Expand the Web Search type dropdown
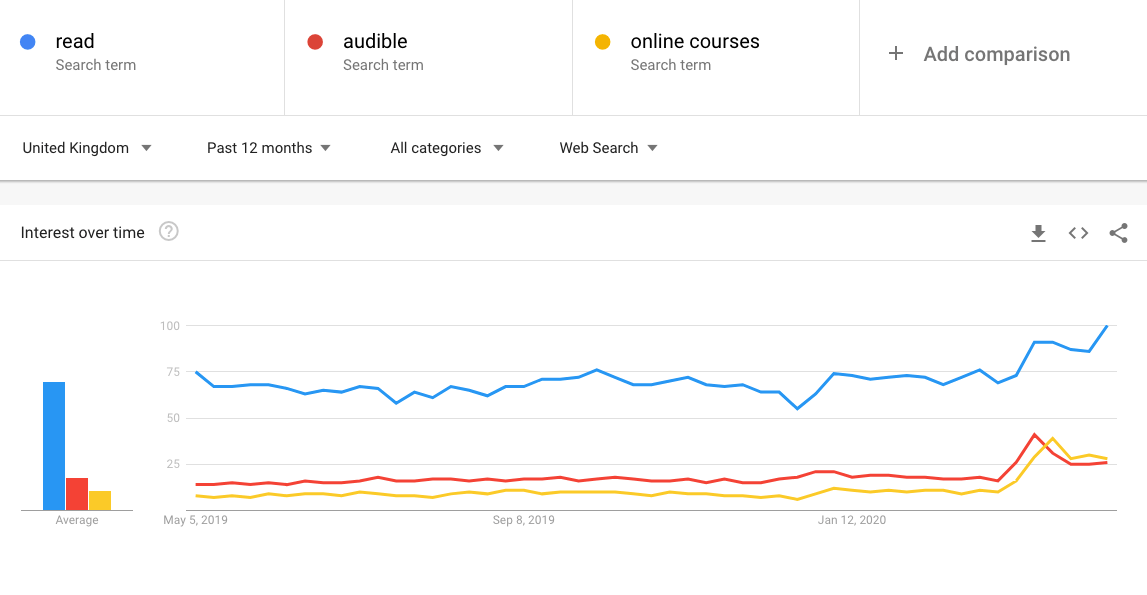The height and width of the screenshot is (595, 1147). (x=608, y=148)
